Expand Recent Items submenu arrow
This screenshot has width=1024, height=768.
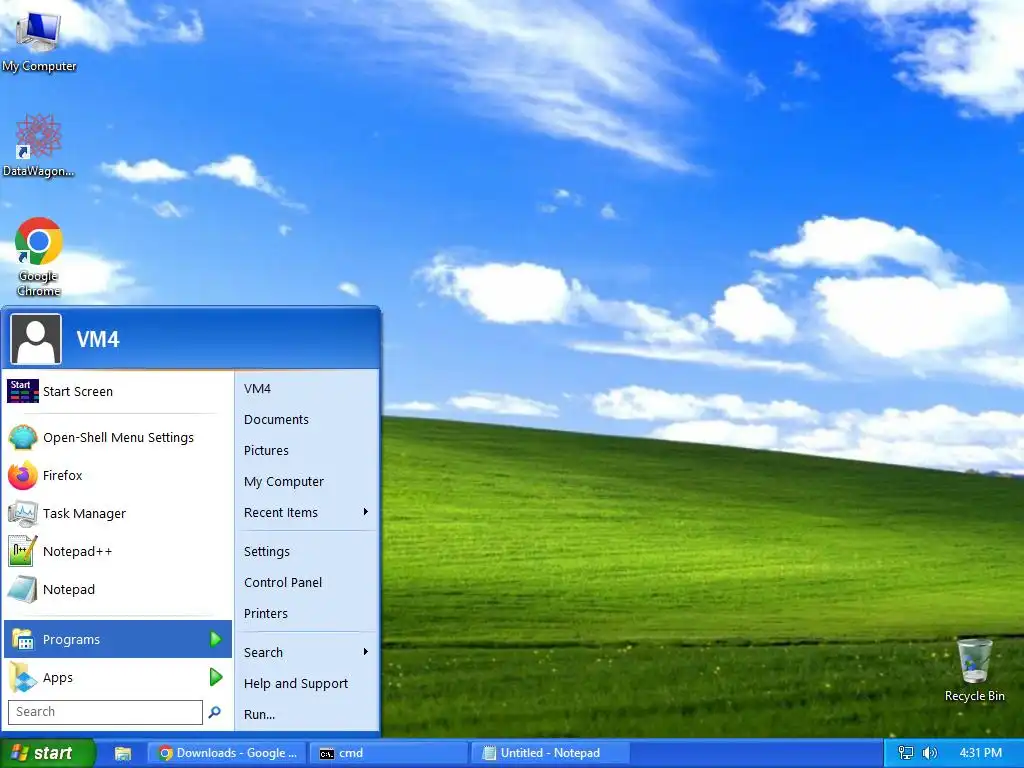tap(366, 512)
